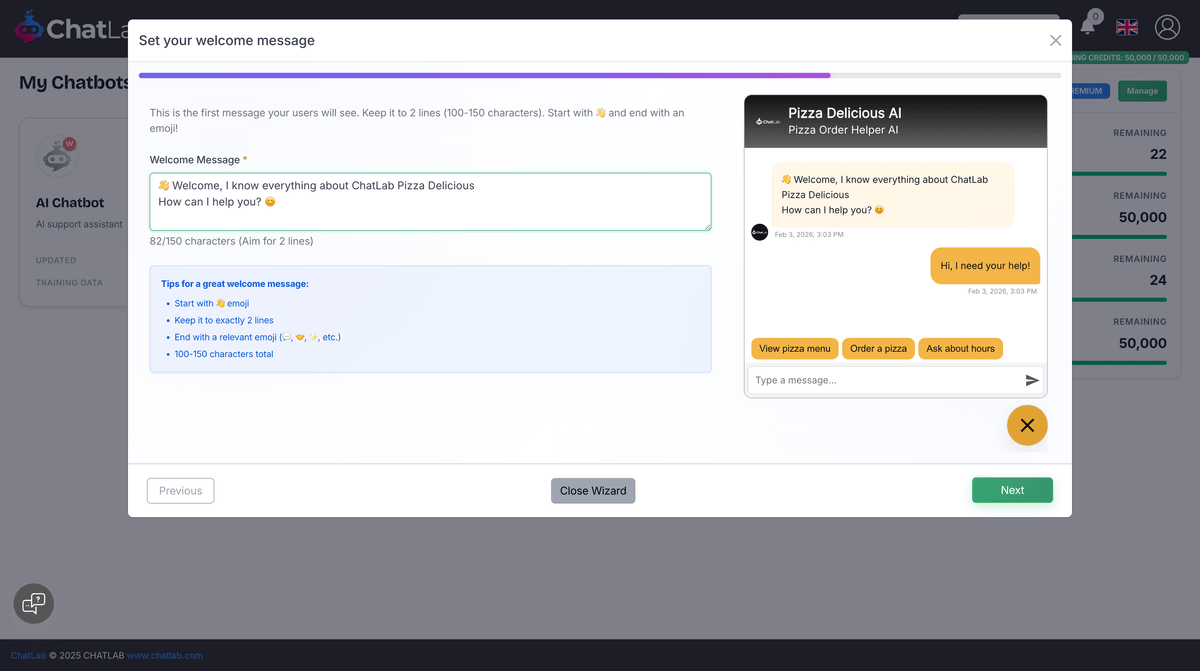Open the language selector UK flag
The image size is (1200, 671).
click(1127, 27)
